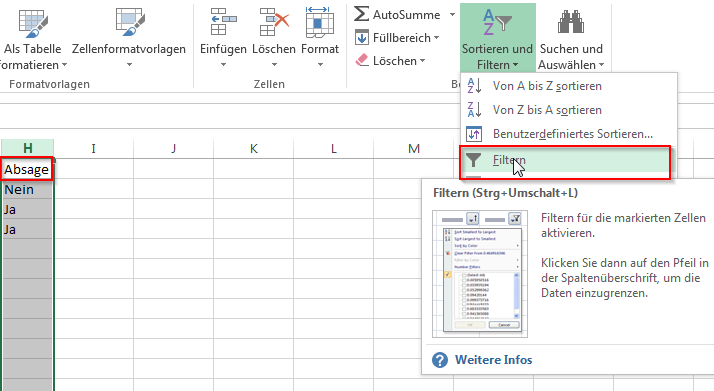Expand the Einfügen dropdown arrow
The width and height of the screenshot is (714, 391).
[223, 65]
